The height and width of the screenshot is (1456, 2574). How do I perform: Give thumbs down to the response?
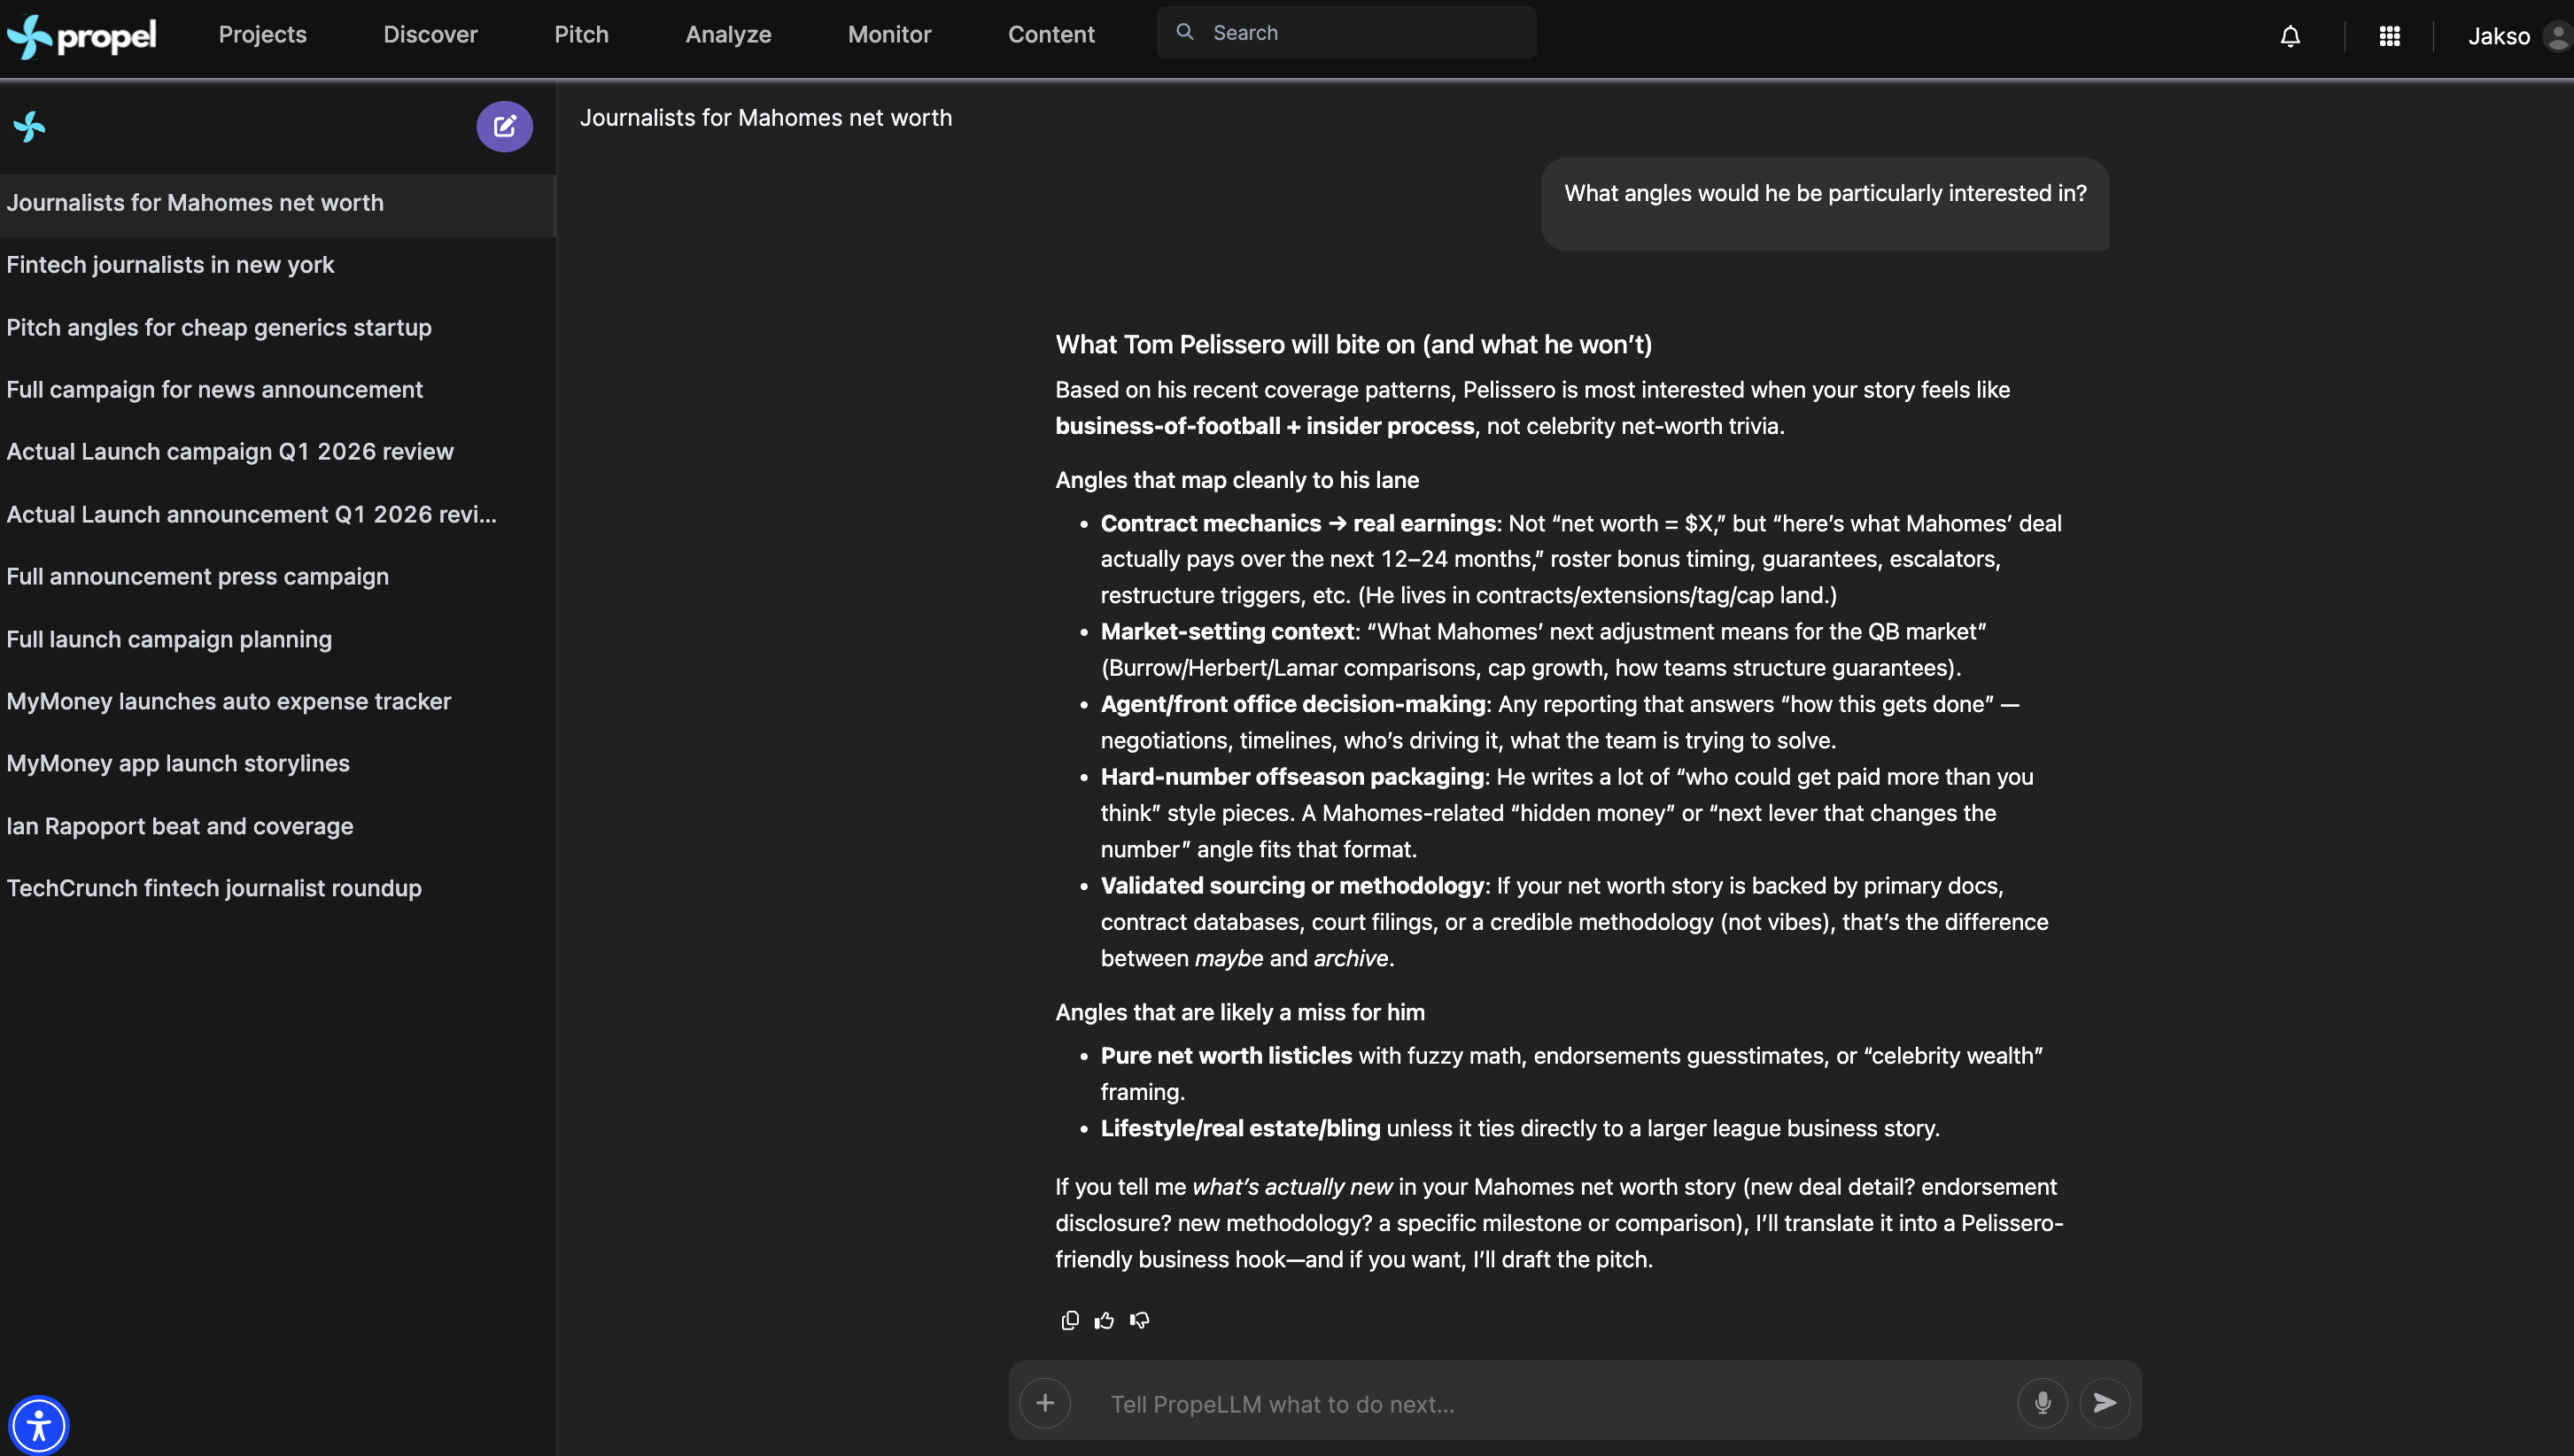(x=1139, y=1320)
